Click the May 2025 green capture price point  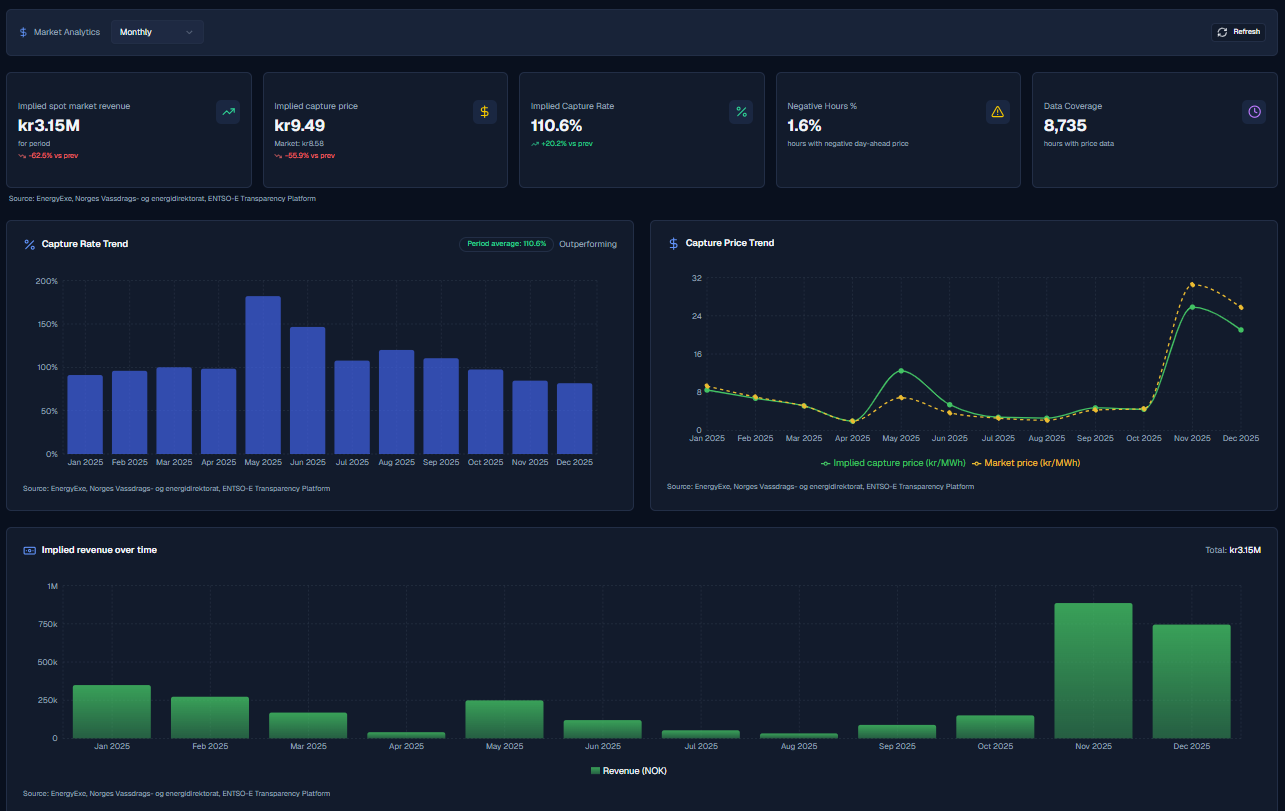pos(901,371)
